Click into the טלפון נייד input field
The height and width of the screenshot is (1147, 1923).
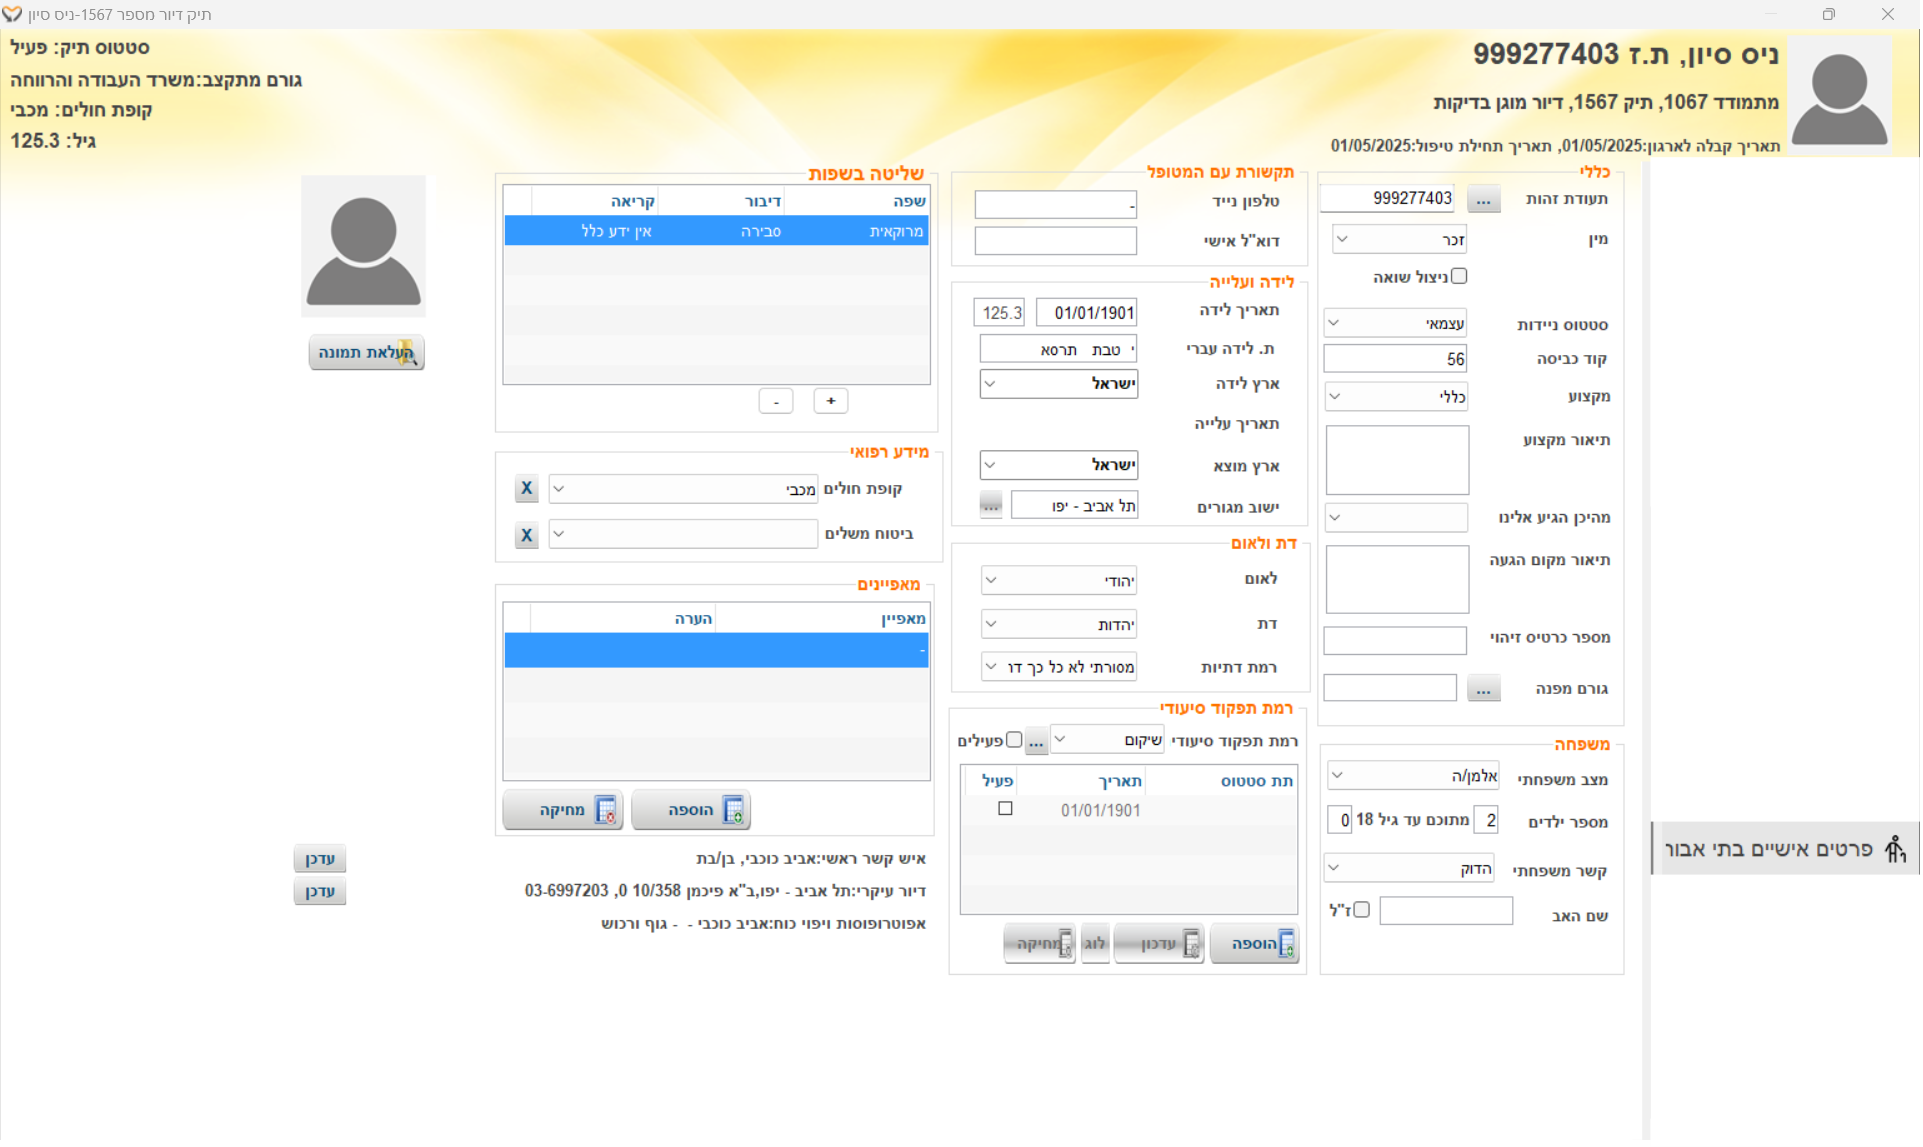pos(1055,204)
